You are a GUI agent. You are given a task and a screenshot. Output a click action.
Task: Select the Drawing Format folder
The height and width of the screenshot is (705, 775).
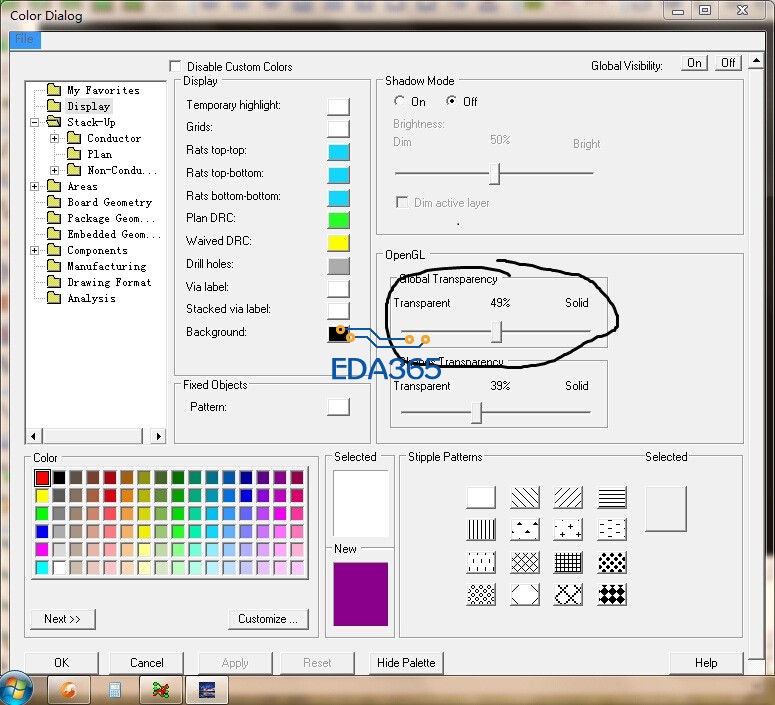pos(99,282)
